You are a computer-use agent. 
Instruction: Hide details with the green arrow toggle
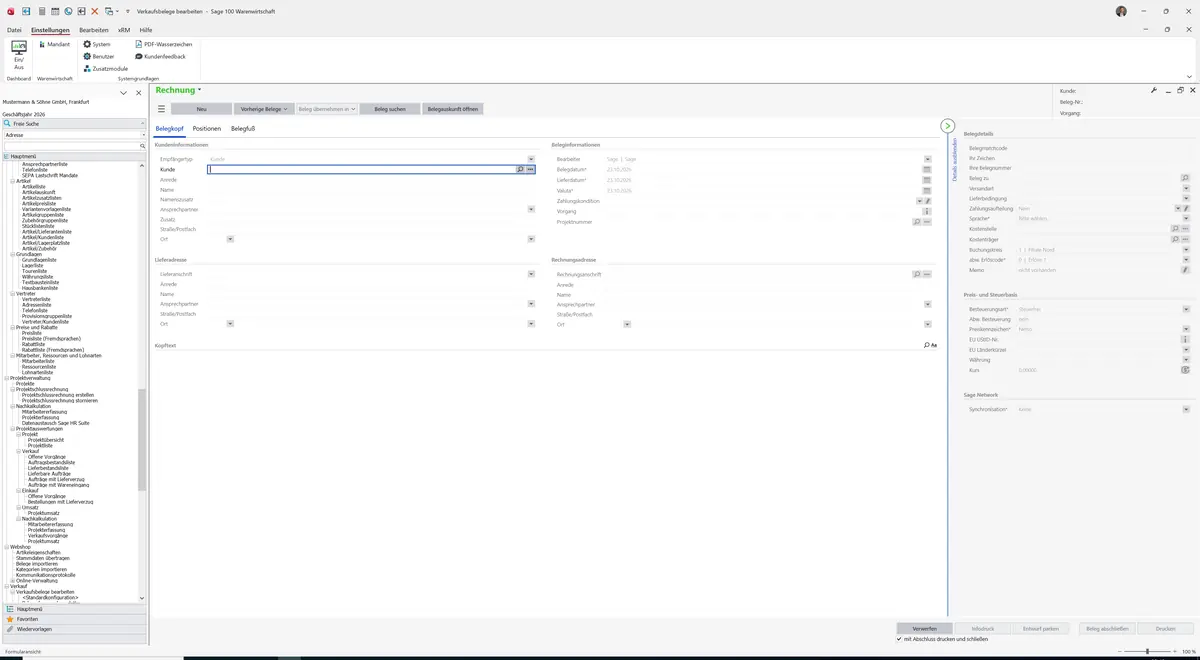coord(948,126)
